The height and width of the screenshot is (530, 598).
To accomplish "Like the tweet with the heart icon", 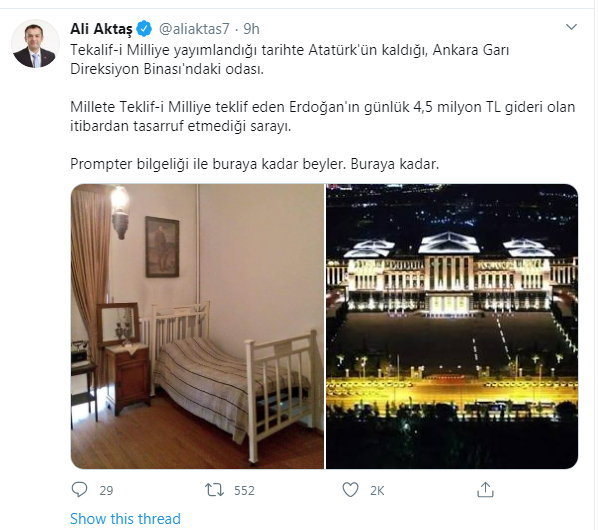I will click(x=350, y=490).
